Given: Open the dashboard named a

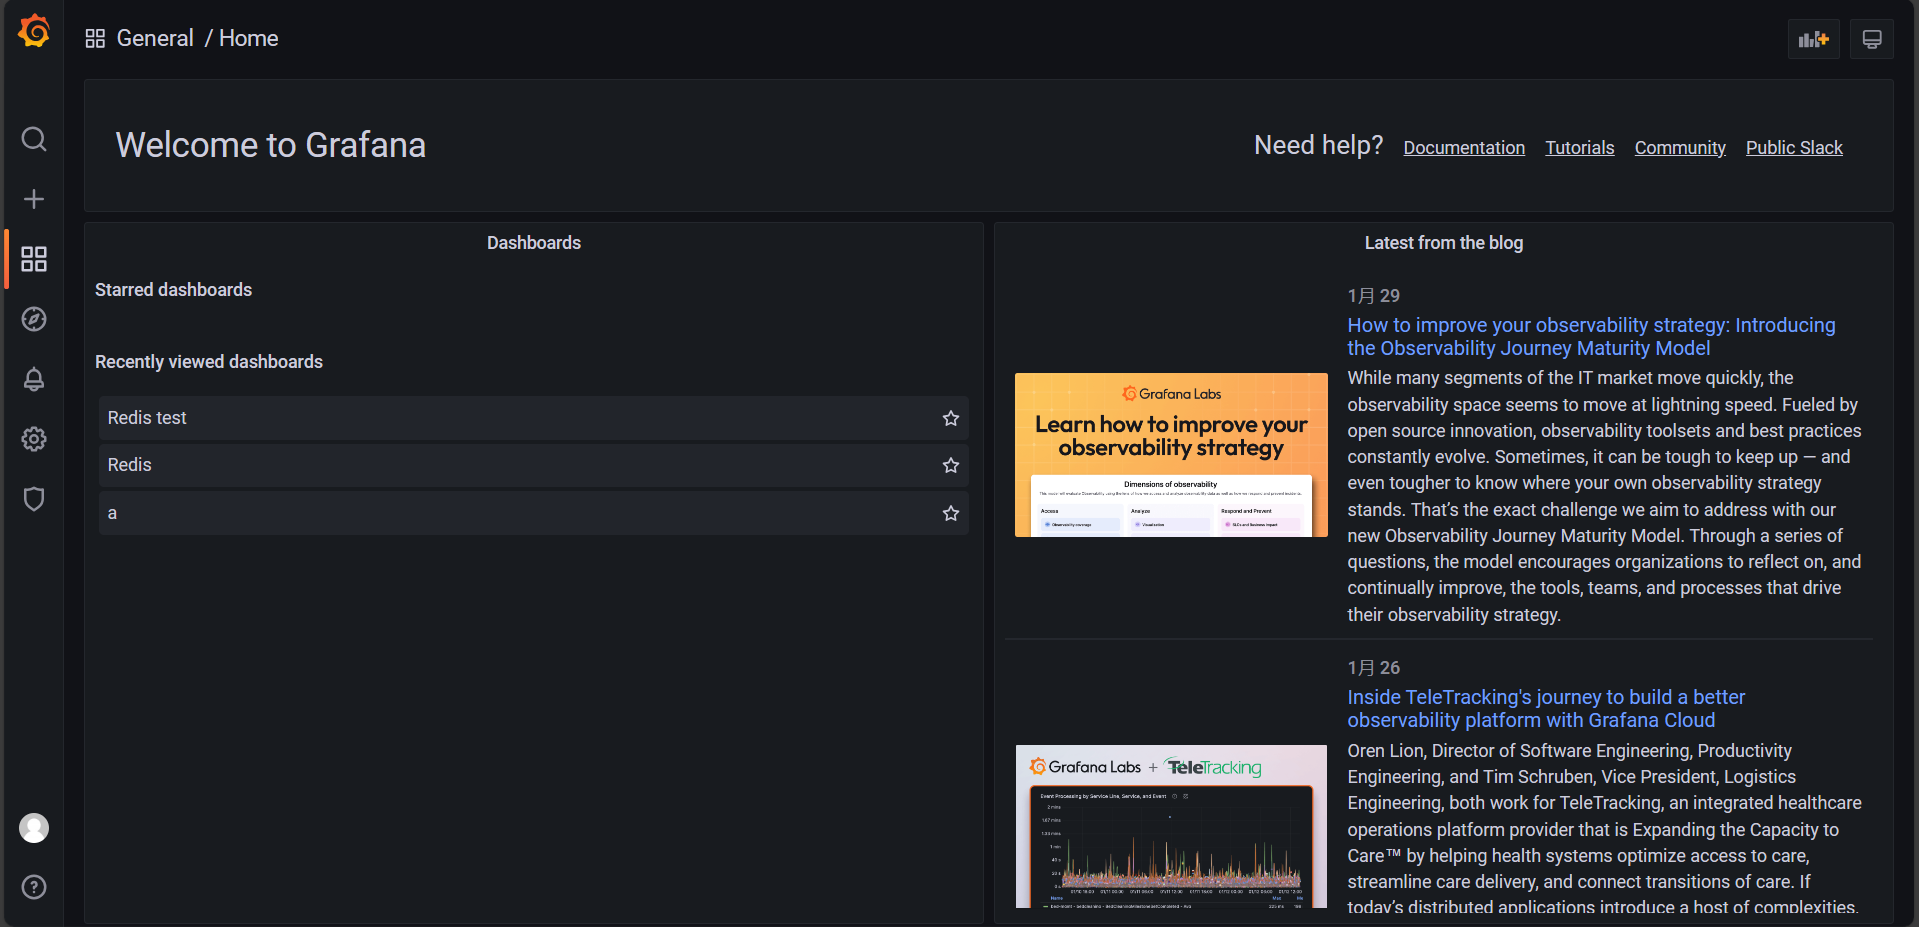Looking at the screenshot, I should click(x=534, y=513).
